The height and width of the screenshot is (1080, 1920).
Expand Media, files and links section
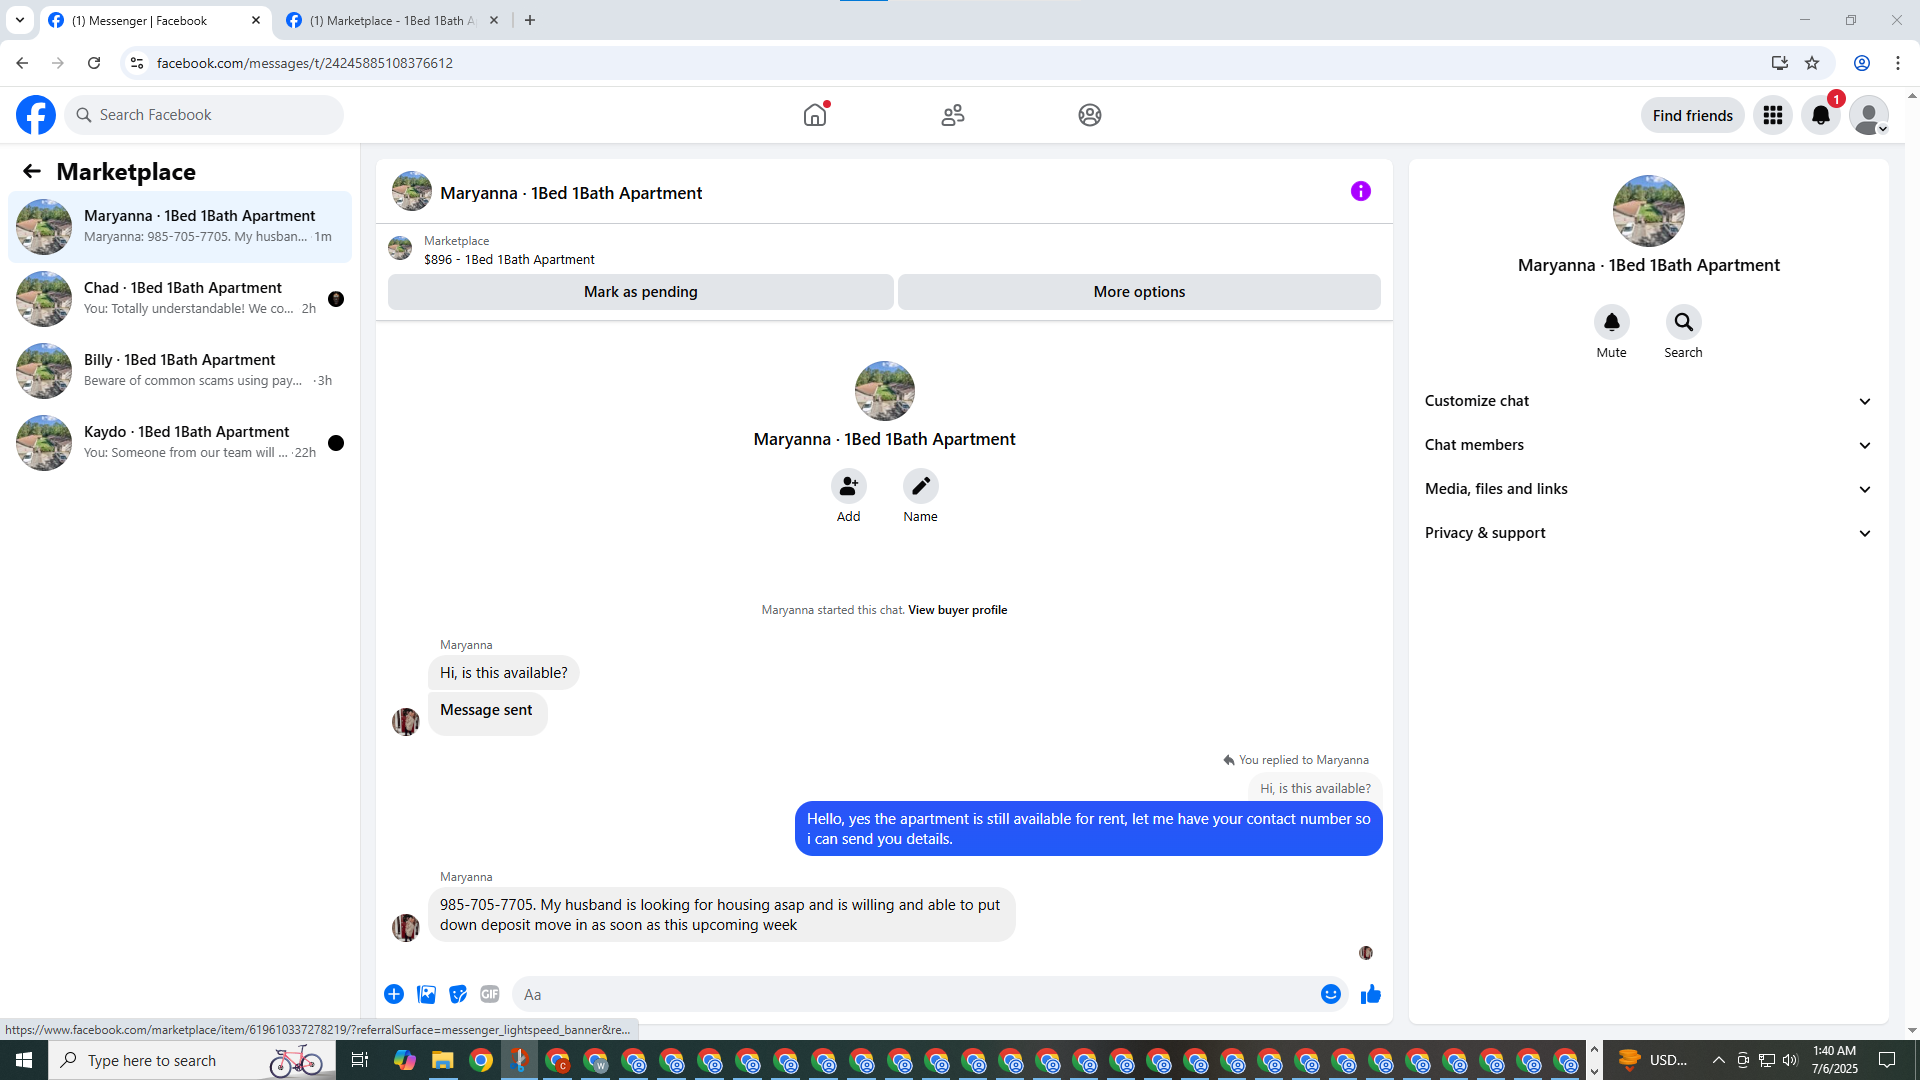point(1647,489)
